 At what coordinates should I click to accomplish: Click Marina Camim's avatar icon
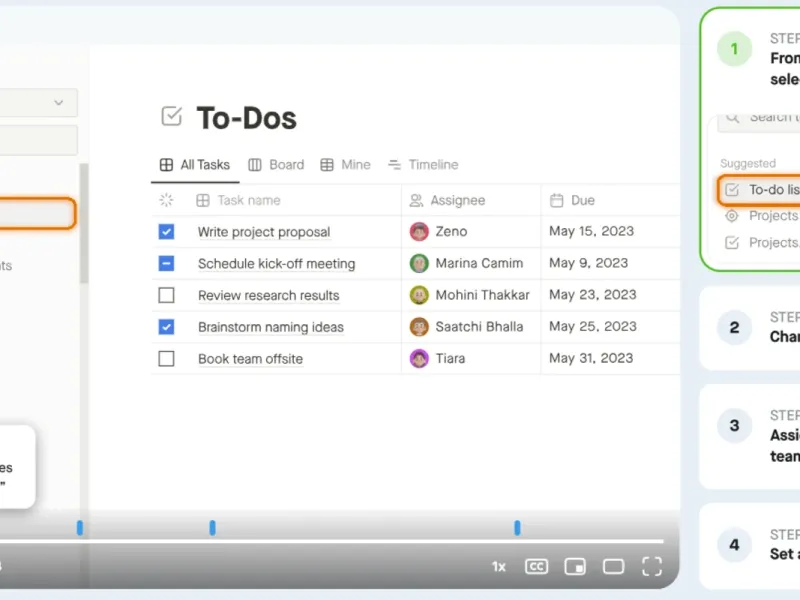[x=419, y=263]
